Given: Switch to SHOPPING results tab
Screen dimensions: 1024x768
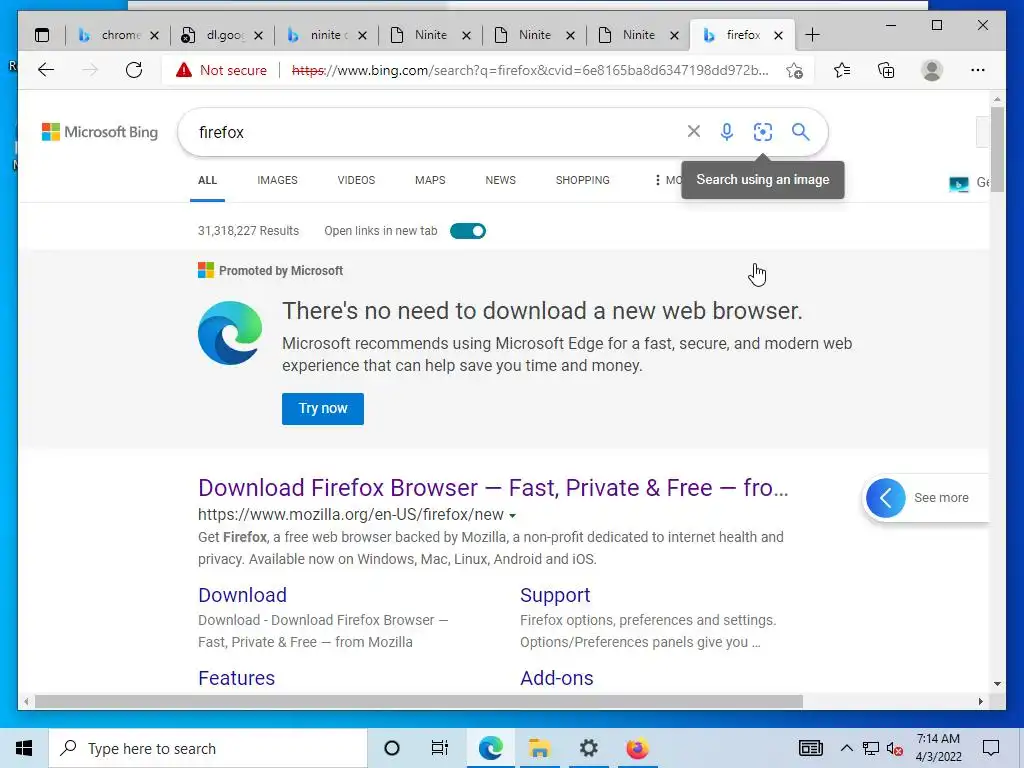Looking at the screenshot, I should tap(583, 180).
